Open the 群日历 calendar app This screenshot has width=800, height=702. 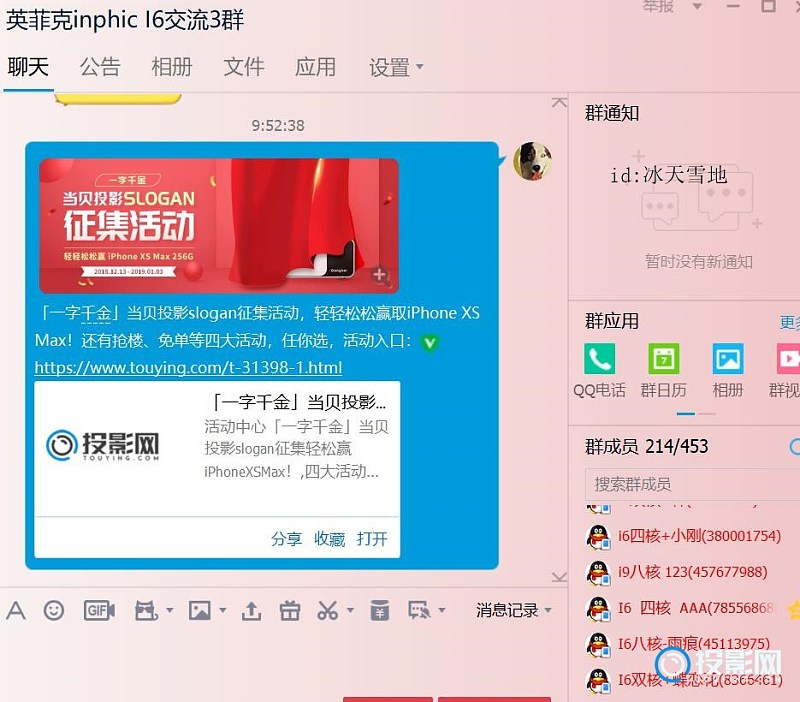tap(663, 371)
